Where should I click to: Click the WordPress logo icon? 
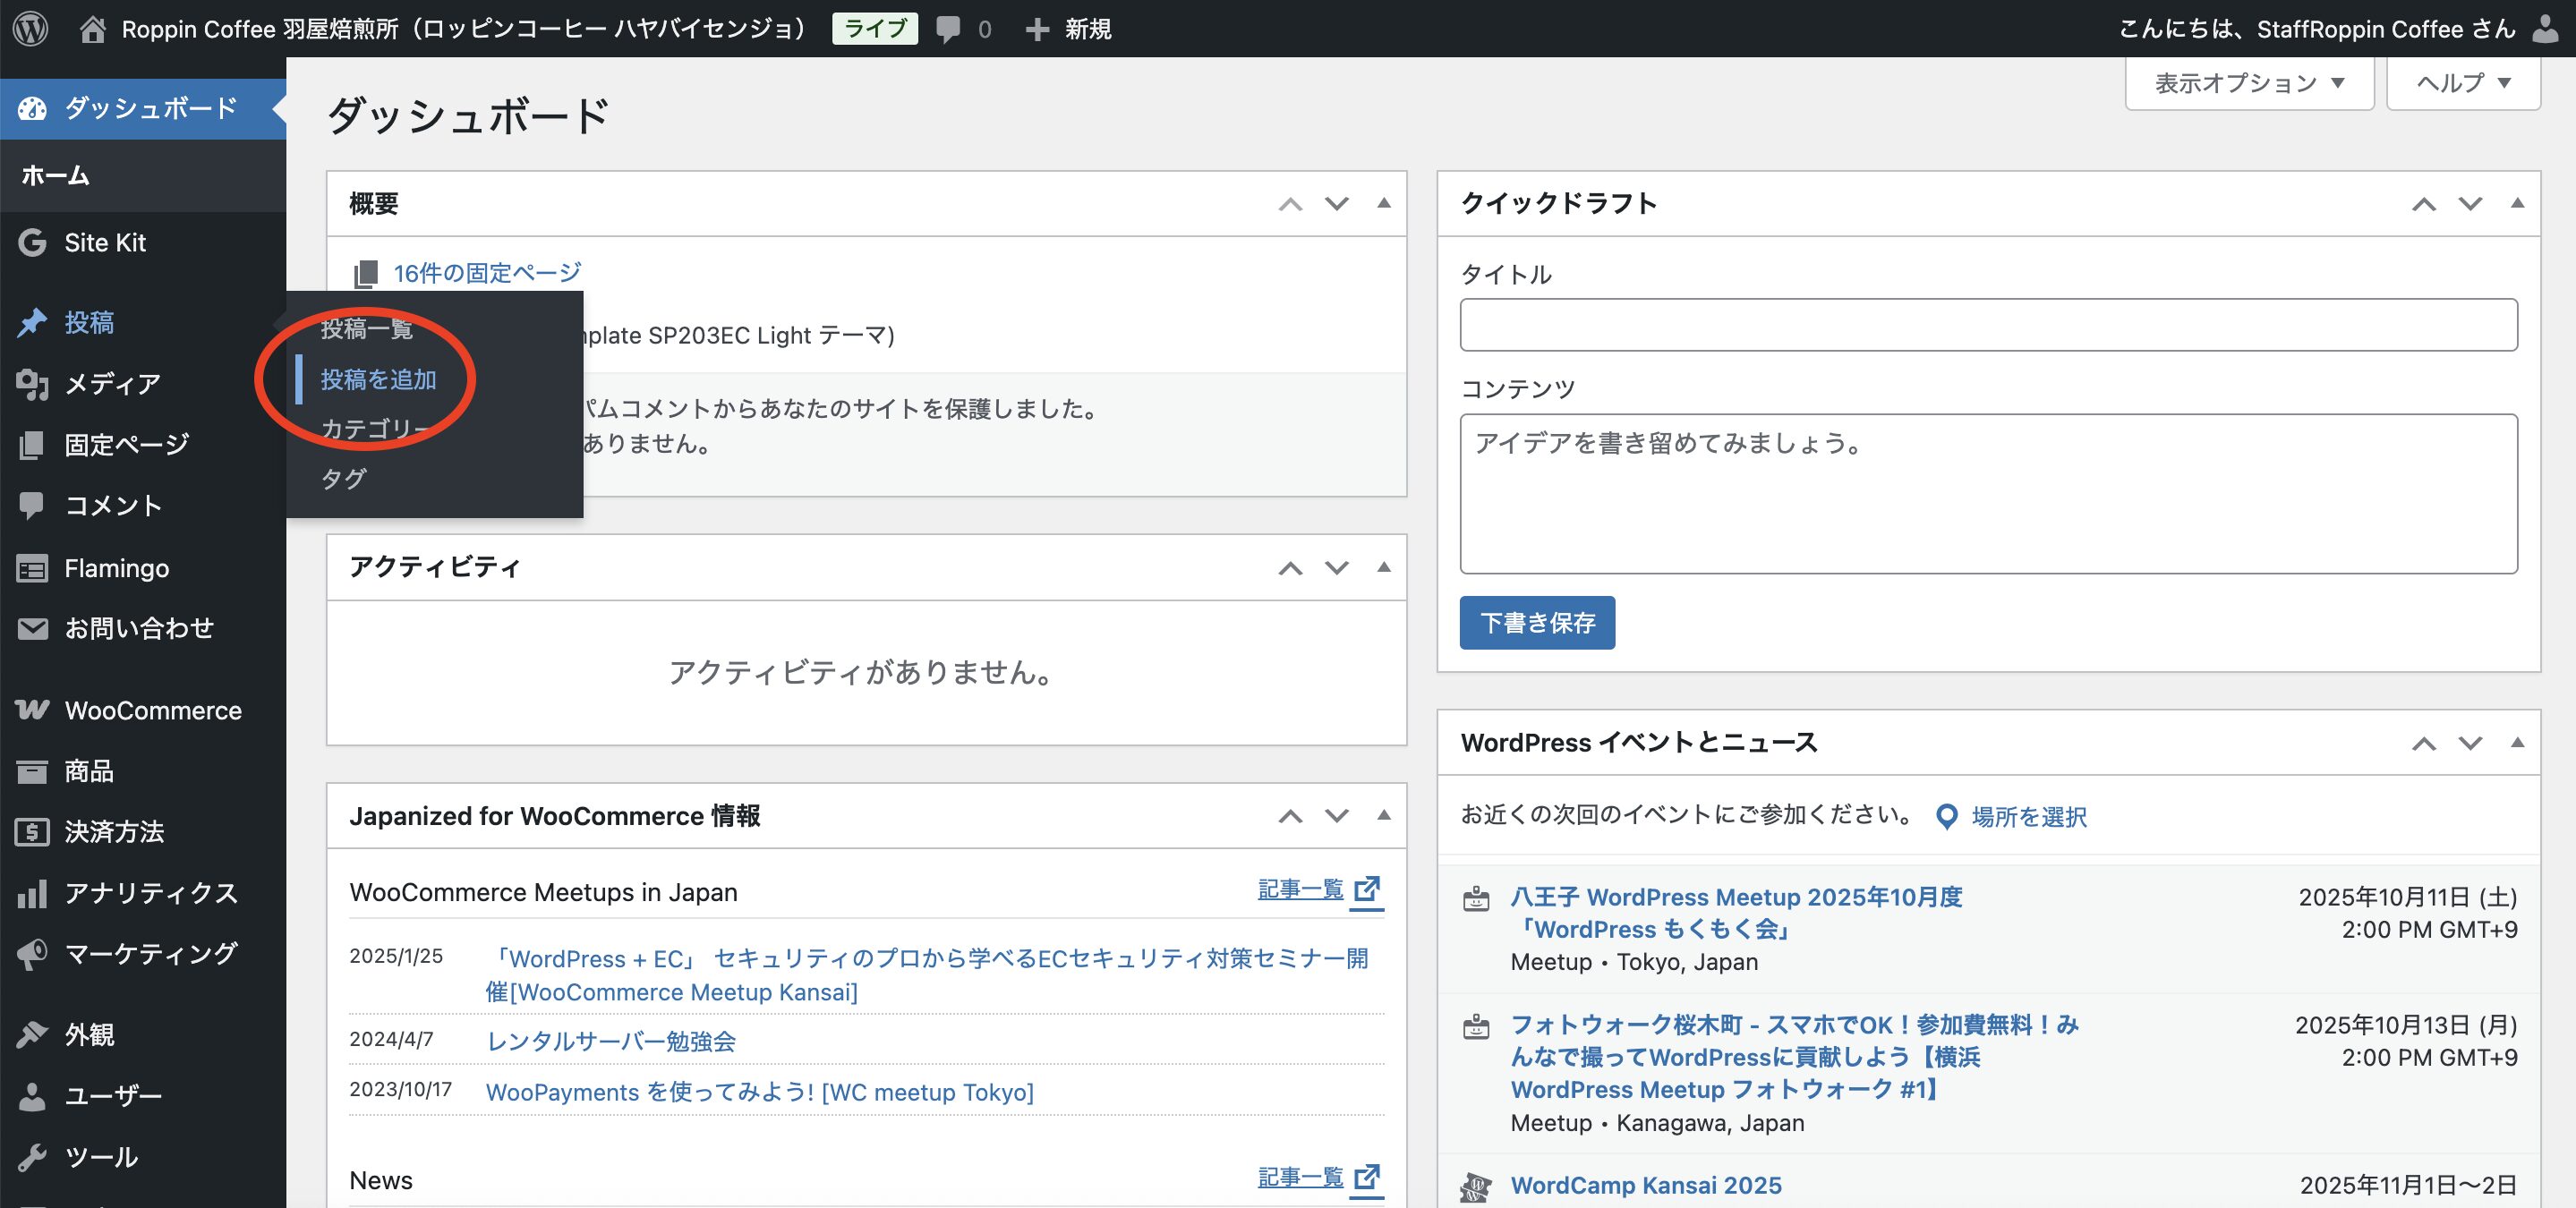point(31,28)
